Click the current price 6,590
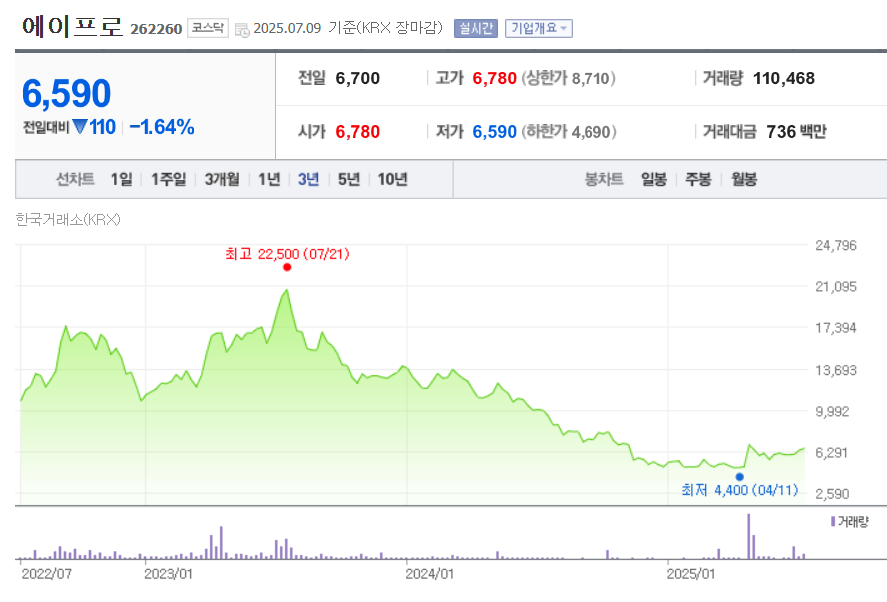Viewport: 887px width, 602px height. point(67,93)
